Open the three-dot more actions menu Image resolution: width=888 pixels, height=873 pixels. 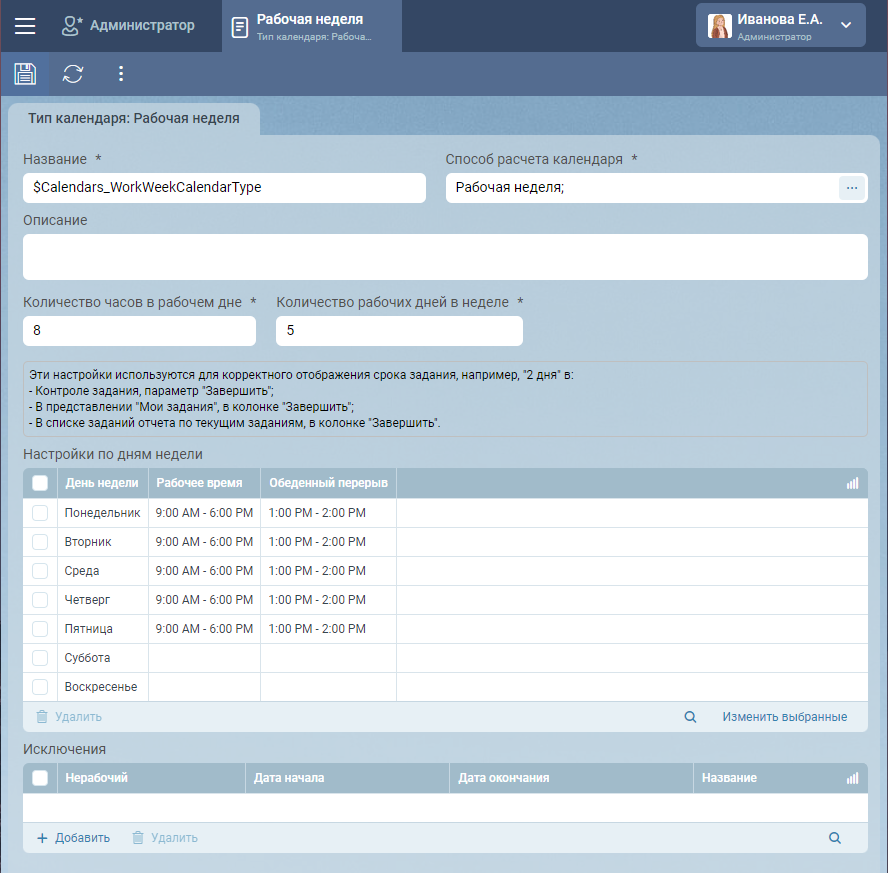point(121,74)
